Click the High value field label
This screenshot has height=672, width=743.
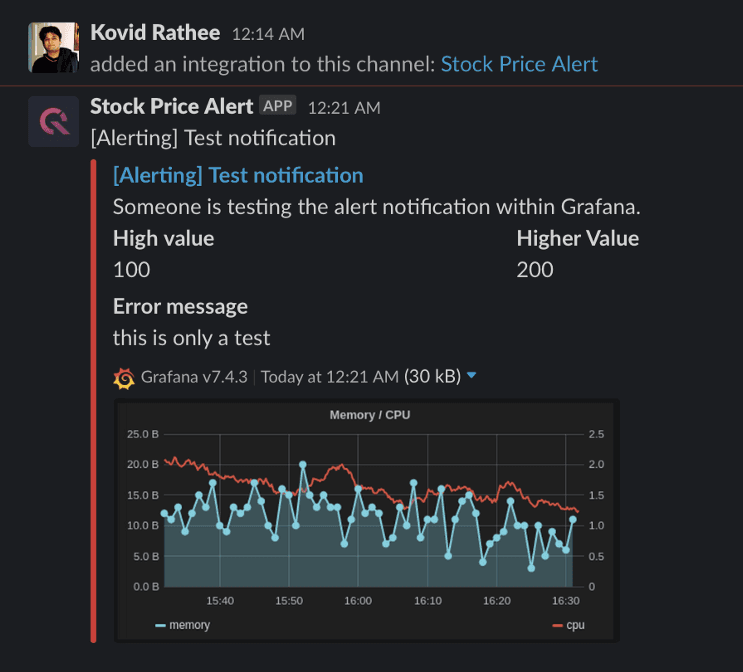(163, 238)
